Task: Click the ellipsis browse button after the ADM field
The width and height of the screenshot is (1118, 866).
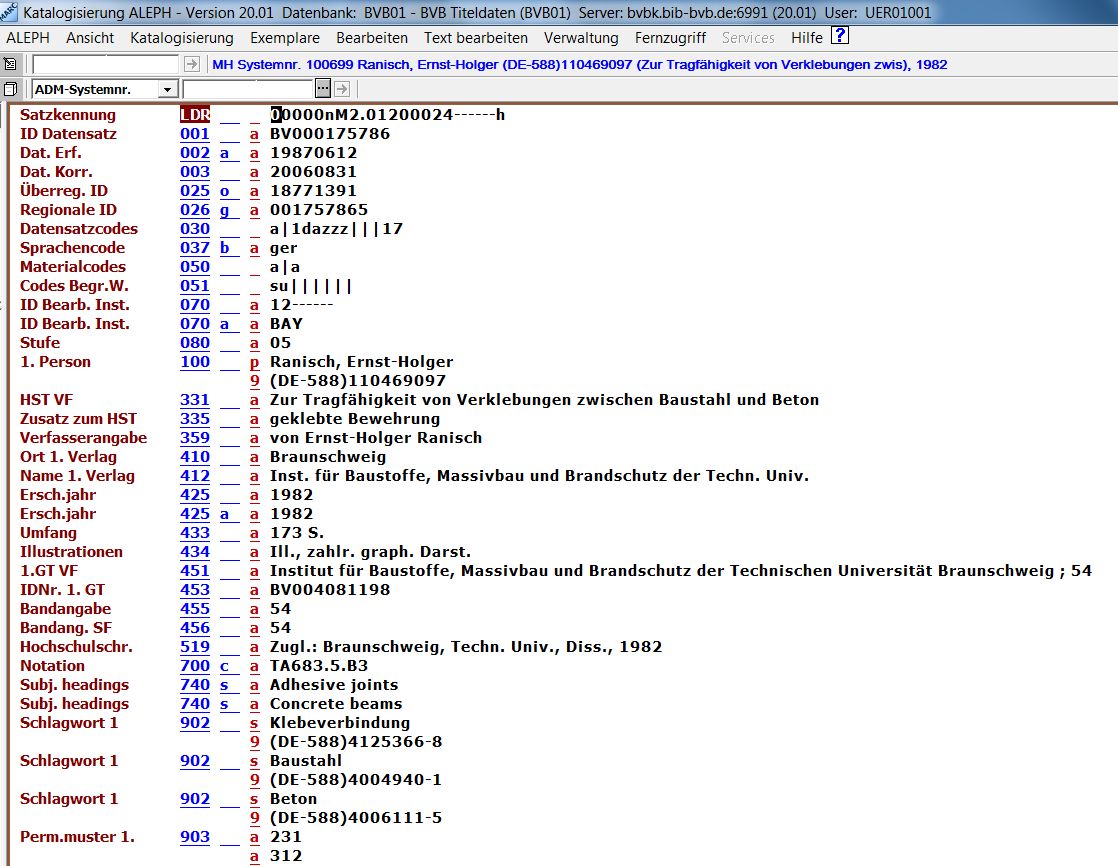Action: [x=323, y=89]
